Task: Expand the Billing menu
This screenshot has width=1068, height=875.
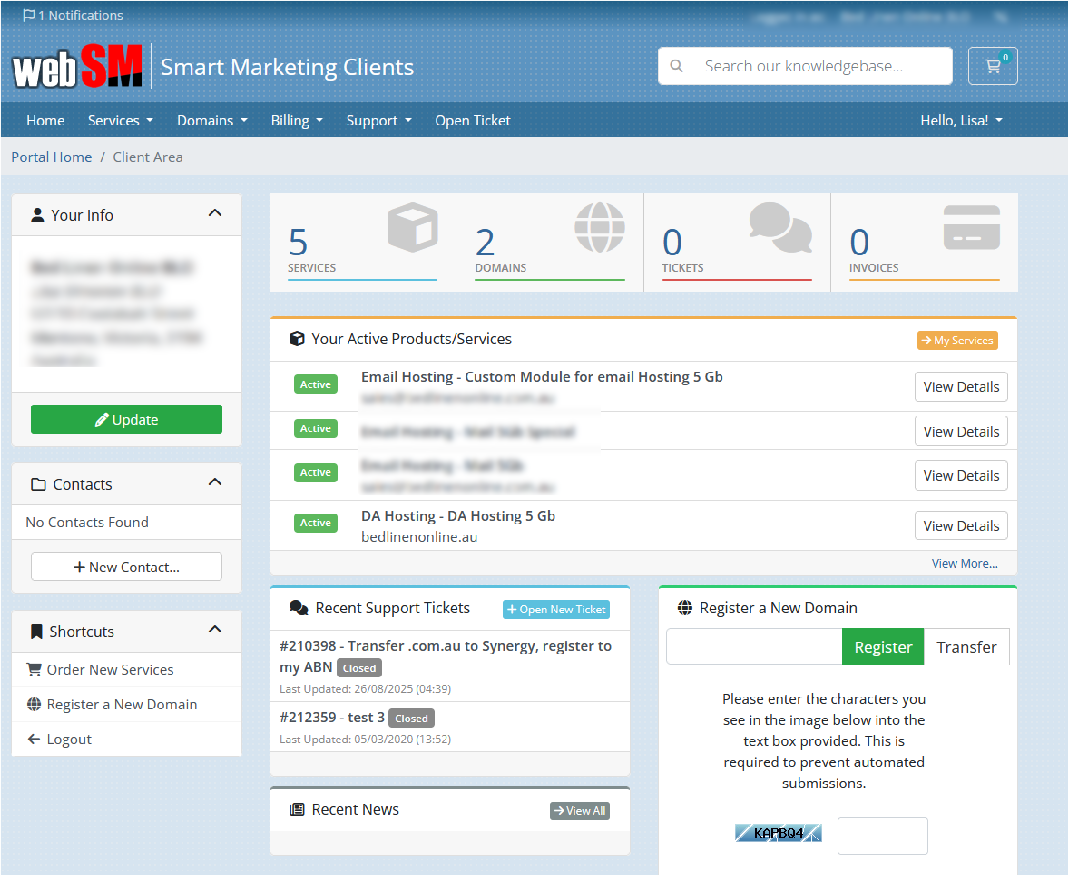Action: 296,120
